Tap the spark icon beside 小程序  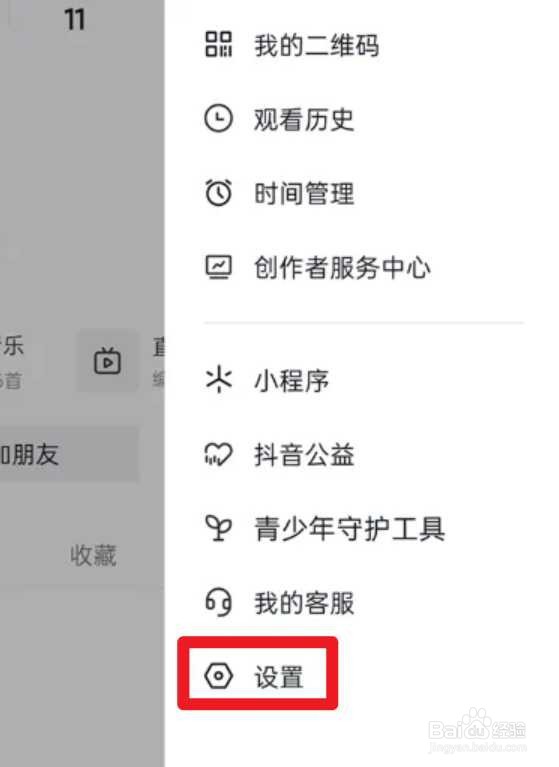tap(218, 380)
